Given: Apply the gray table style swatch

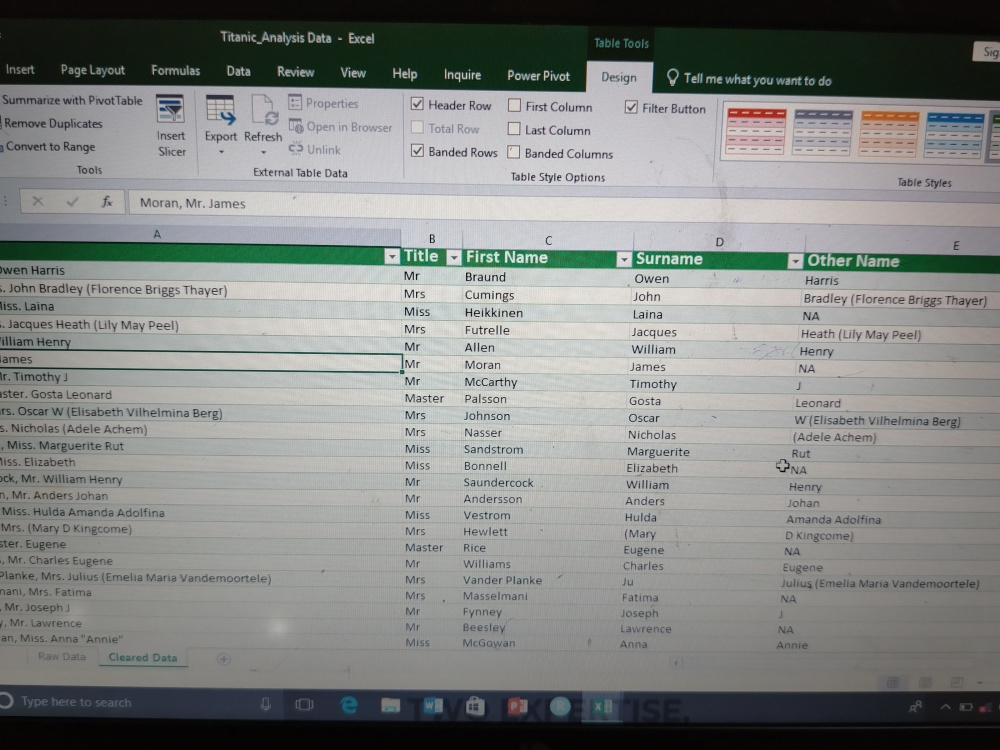Looking at the screenshot, I should (x=822, y=133).
